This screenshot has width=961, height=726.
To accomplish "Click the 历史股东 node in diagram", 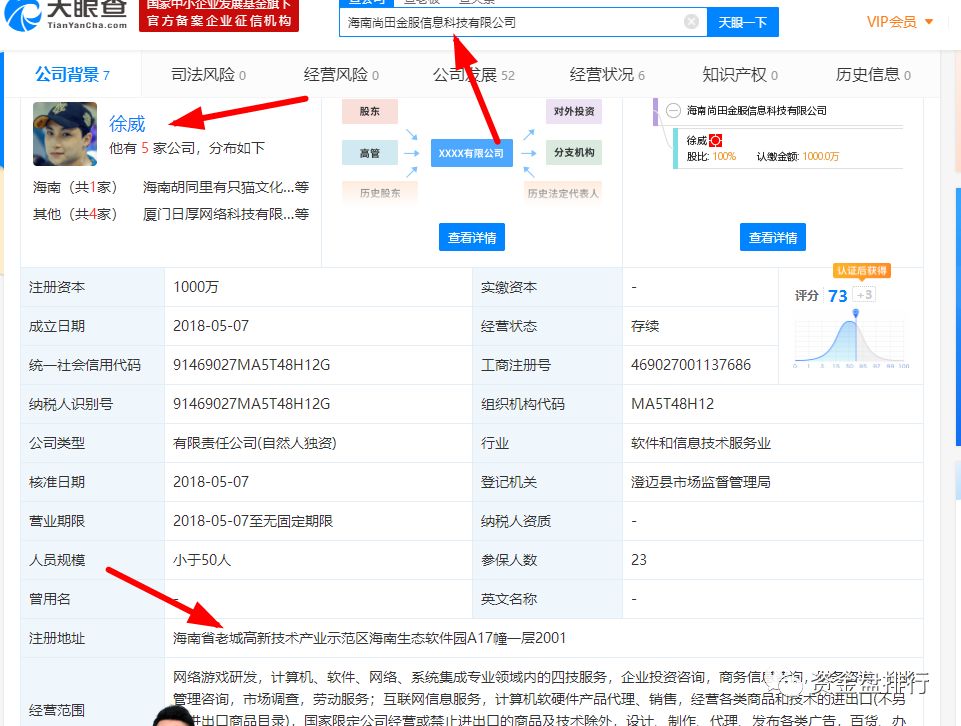I will point(380,193).
